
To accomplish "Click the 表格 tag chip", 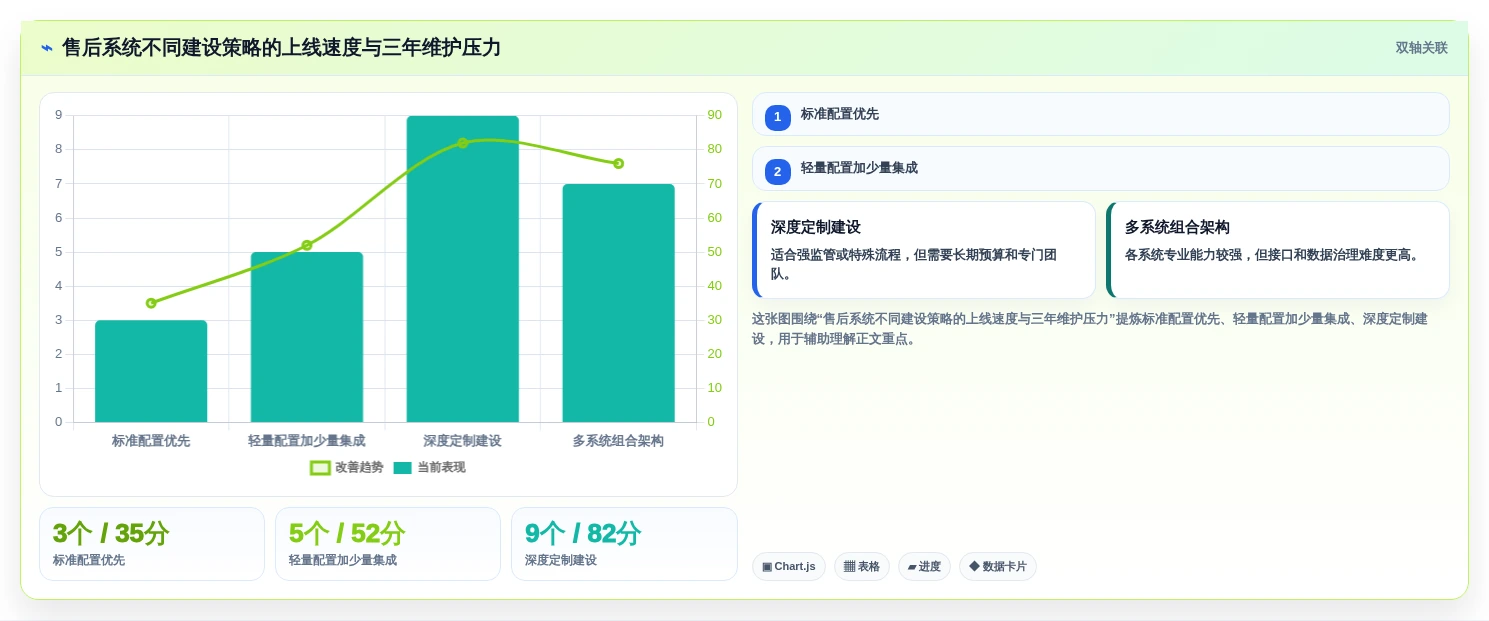I will tap(862, 566).
